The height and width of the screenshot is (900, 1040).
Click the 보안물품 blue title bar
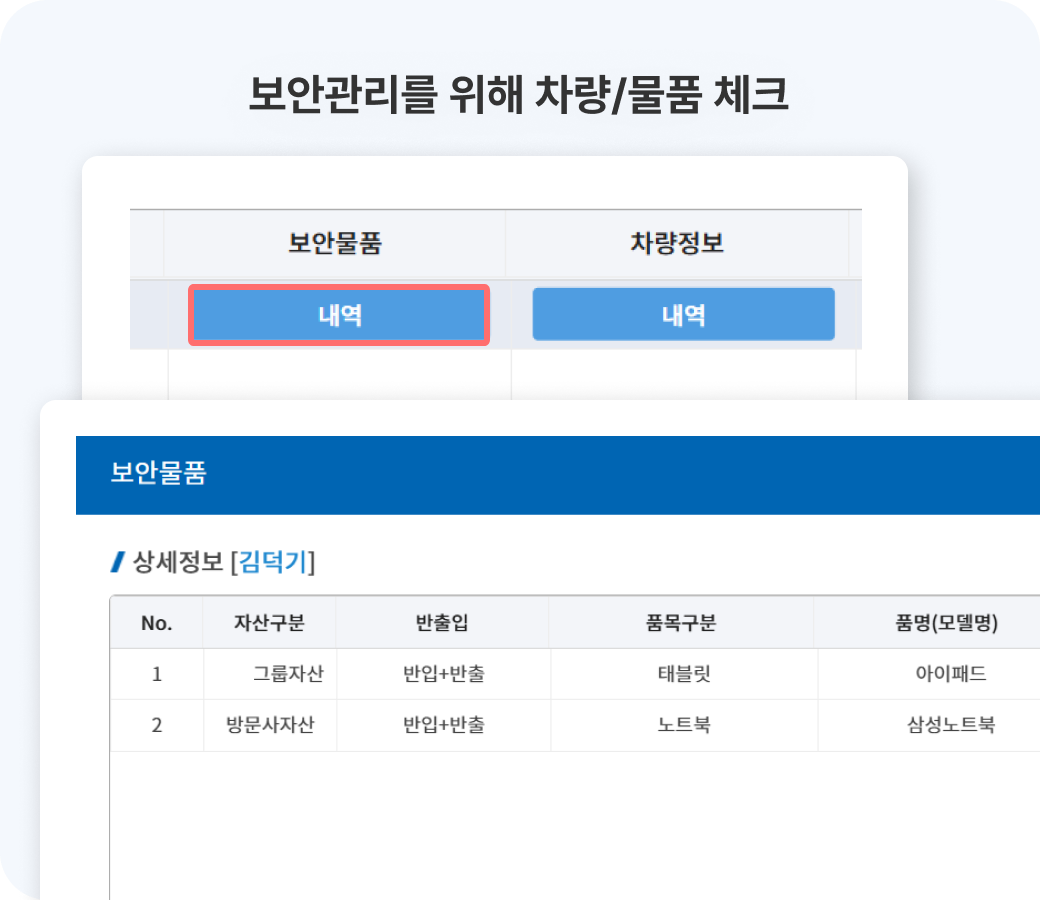click(158, 474)
